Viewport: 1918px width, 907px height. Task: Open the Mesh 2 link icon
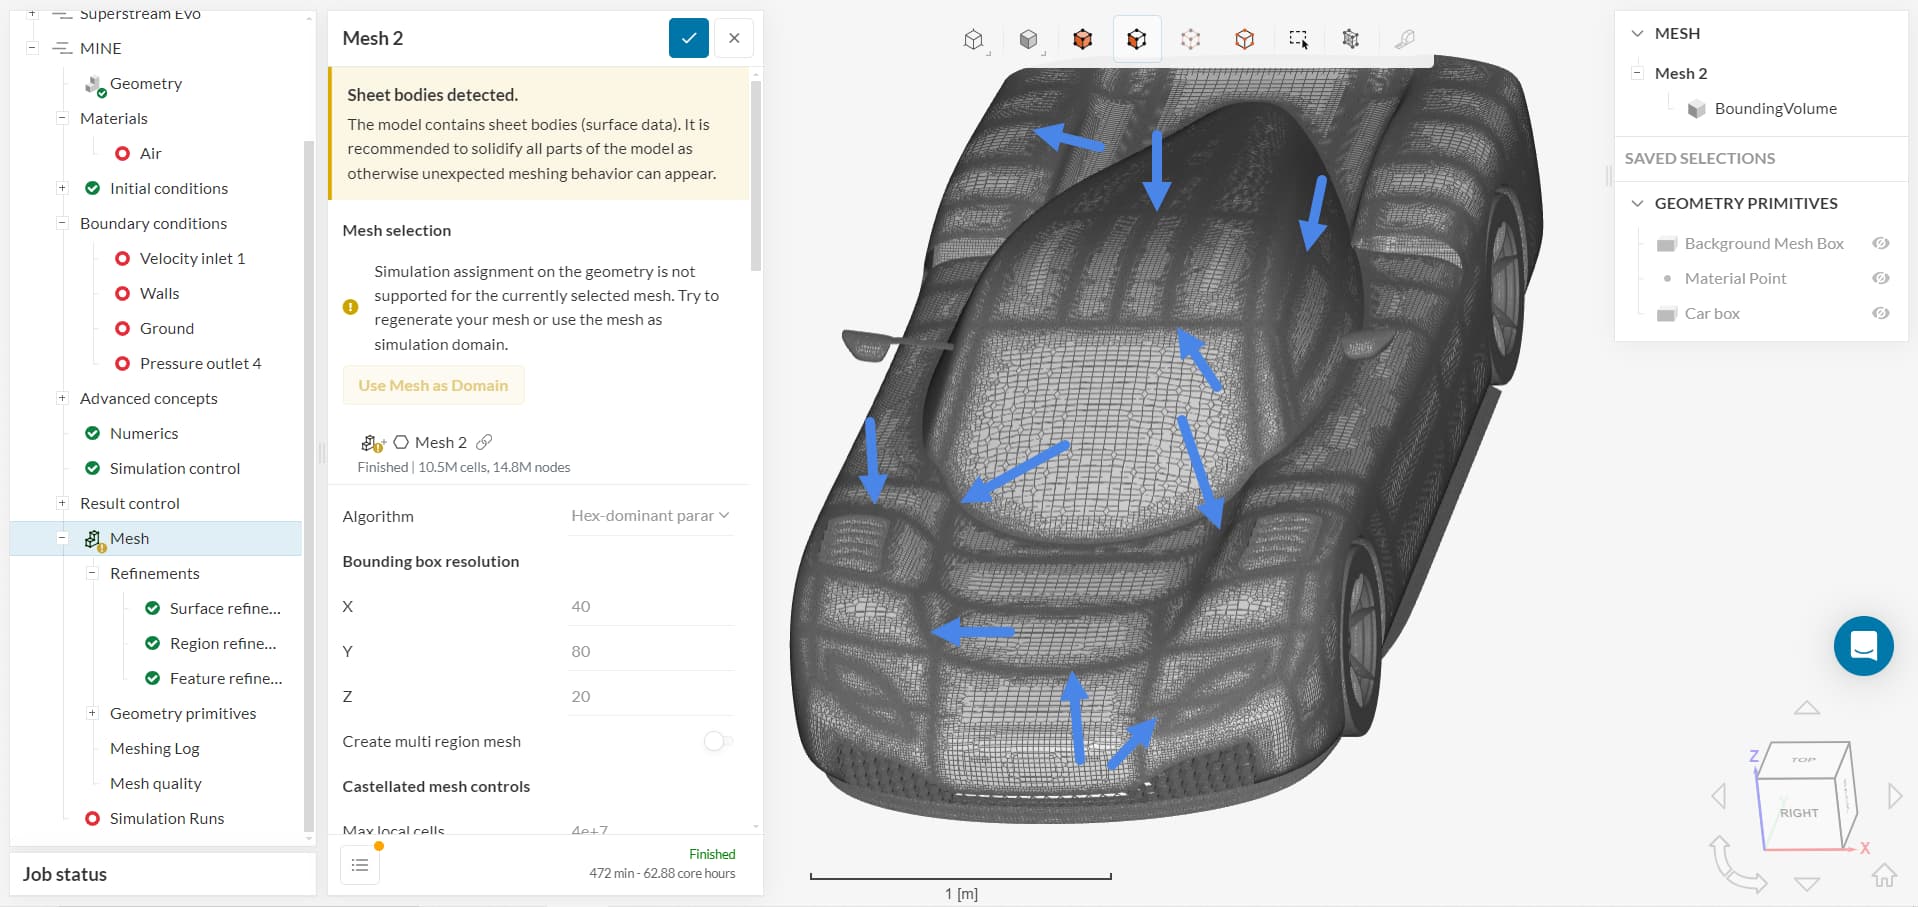point(485,441)
